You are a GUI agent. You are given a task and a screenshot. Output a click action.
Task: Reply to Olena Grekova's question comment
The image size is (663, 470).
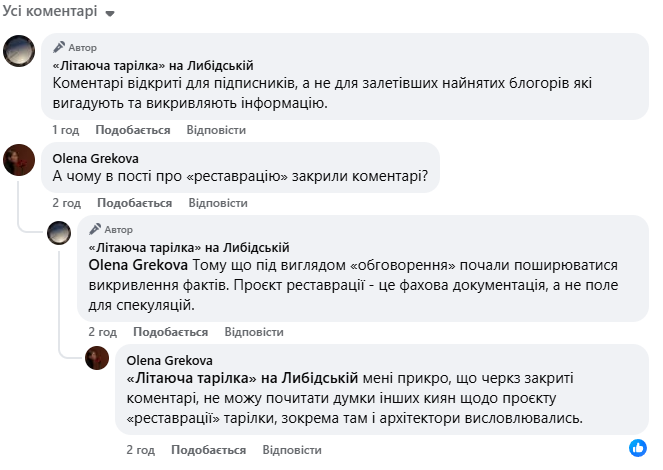pyautogui.click(x=217, y=203)
